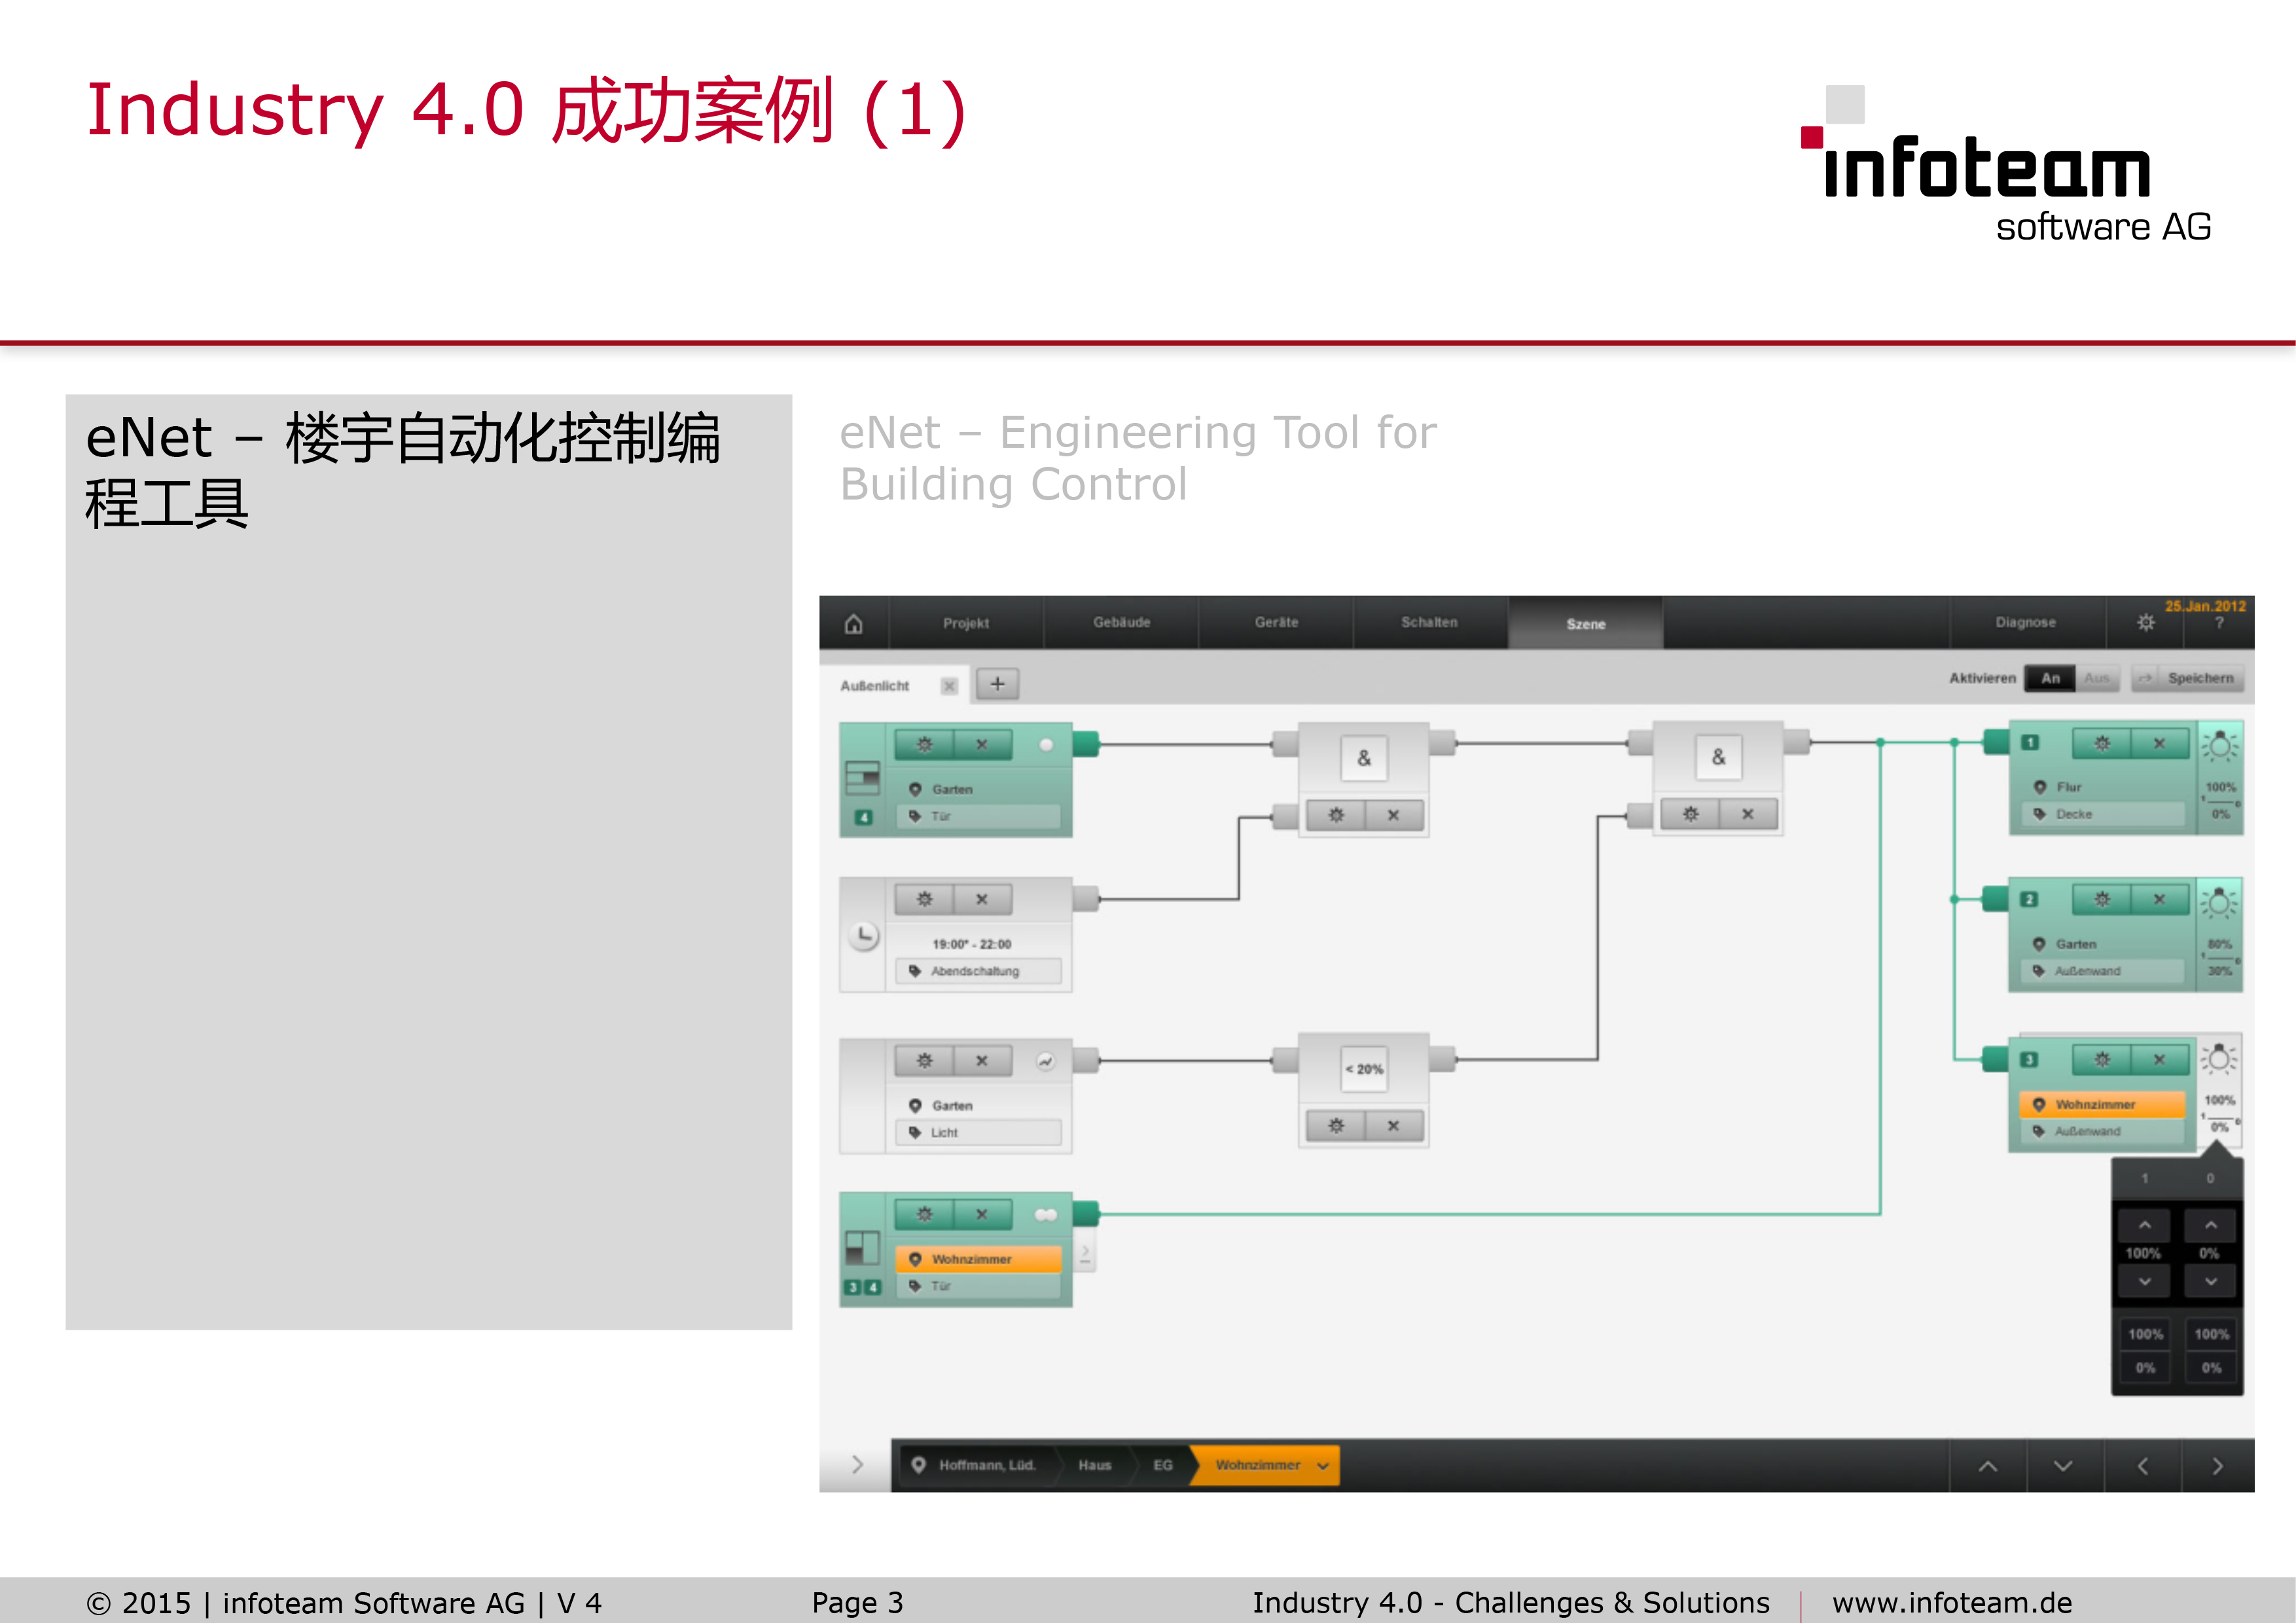Viewport: 2296px width, 1623px height.
Task: Delete the Wohnzimmer Außenwand output block
Action: 2159,1059
